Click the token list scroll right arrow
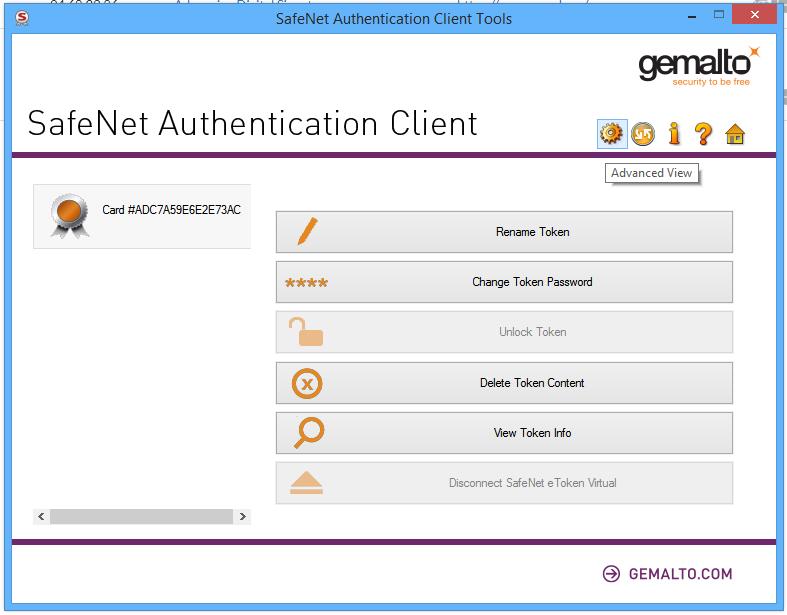This screenshot has height=615, width=787. point(242,517)
